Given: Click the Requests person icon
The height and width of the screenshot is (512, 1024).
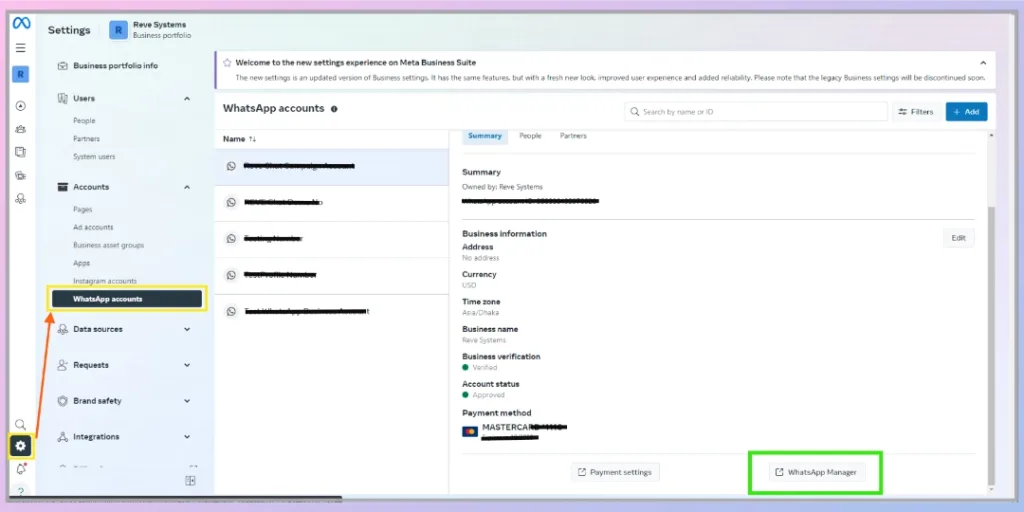Looking at the screenshot, I should (63, 365).
